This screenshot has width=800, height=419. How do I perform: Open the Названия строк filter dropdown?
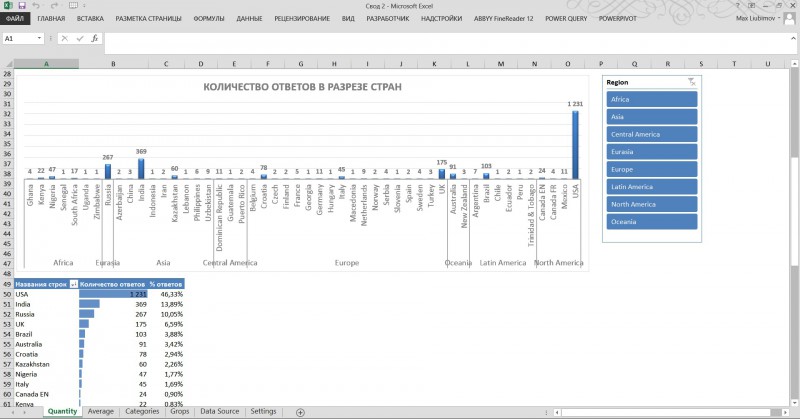click(x=73, y=284)
